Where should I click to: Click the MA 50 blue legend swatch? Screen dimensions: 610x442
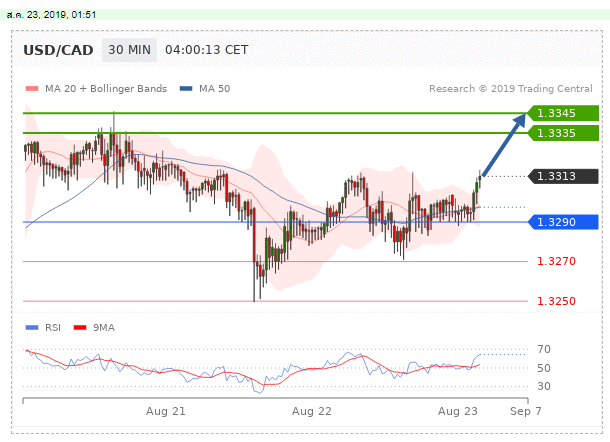[186, 89]
